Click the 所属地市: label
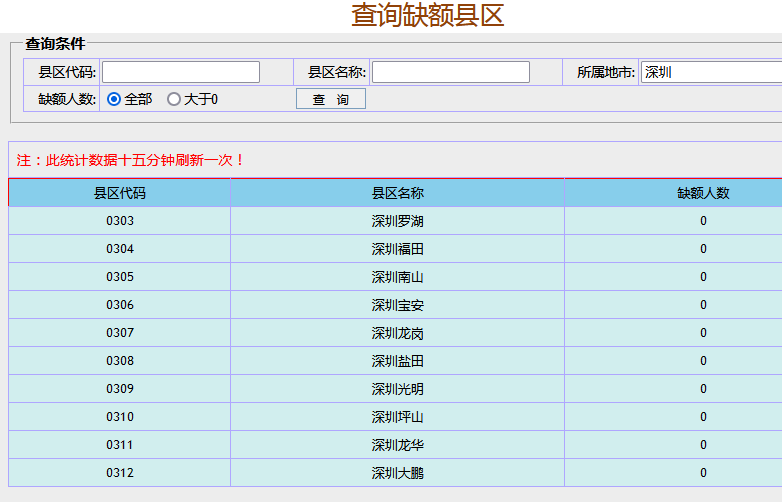782x502 pixels. [606, 72]
